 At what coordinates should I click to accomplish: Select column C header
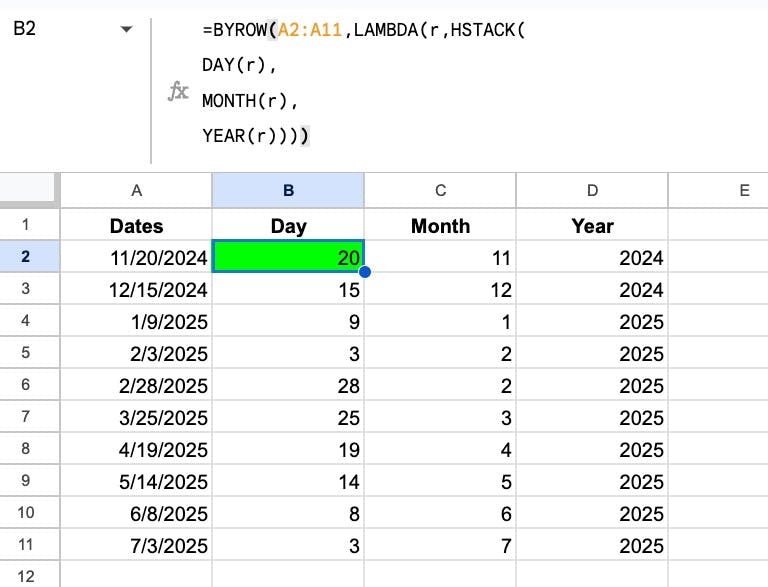point(440,191)
